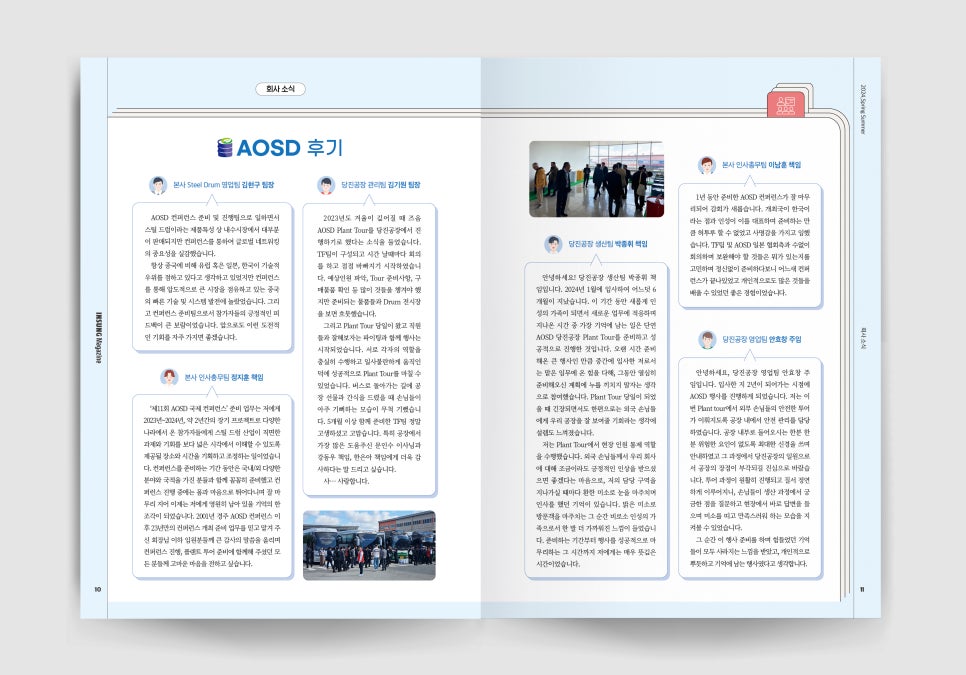Screen dimensions: 966x675
Task: Click the avatar of 김기원 팀장
Action: (326, 185)
